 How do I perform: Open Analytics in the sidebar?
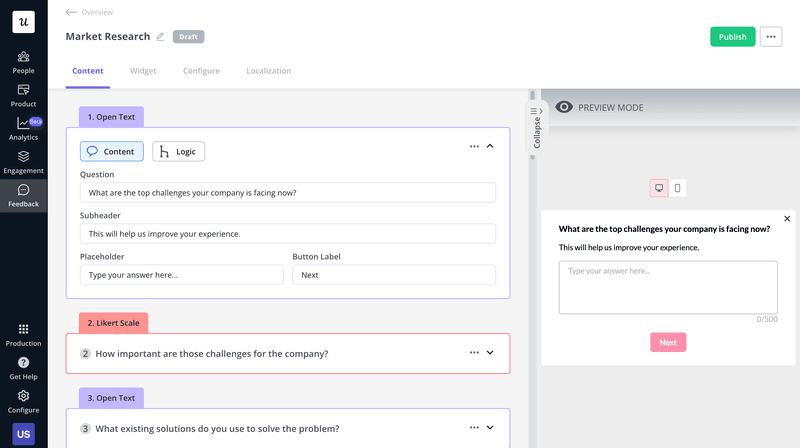click(x=23, y=128)
